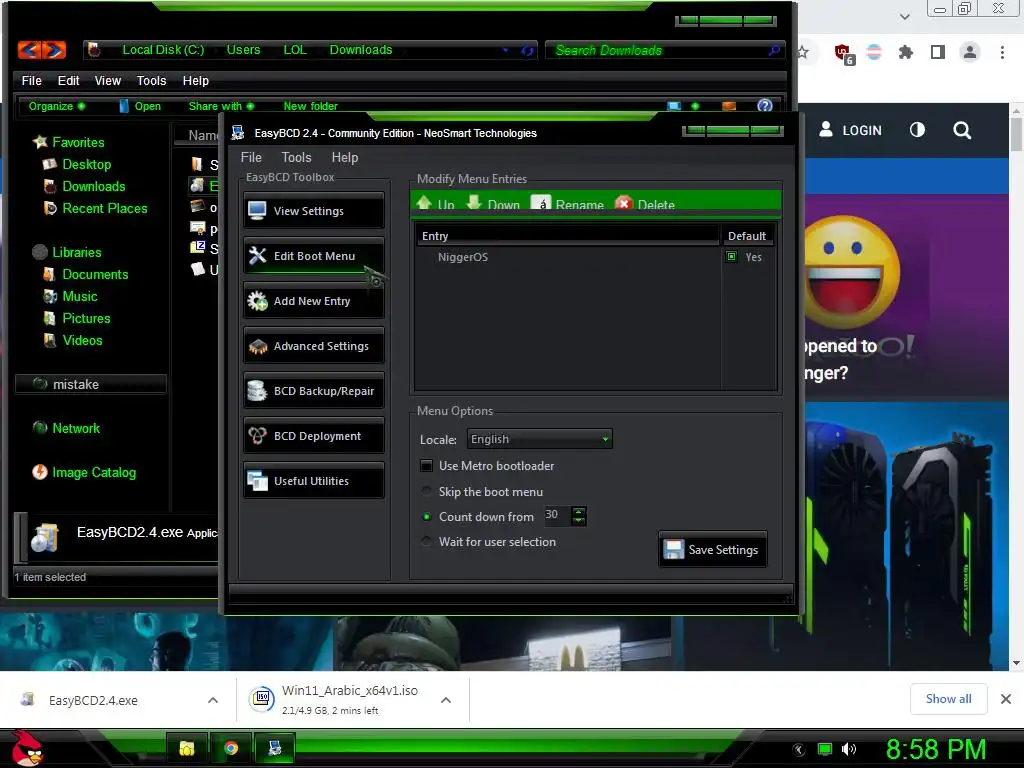Bookmark this page with Chrome star
Viewport: 1024px width, 768px height.
802,52
